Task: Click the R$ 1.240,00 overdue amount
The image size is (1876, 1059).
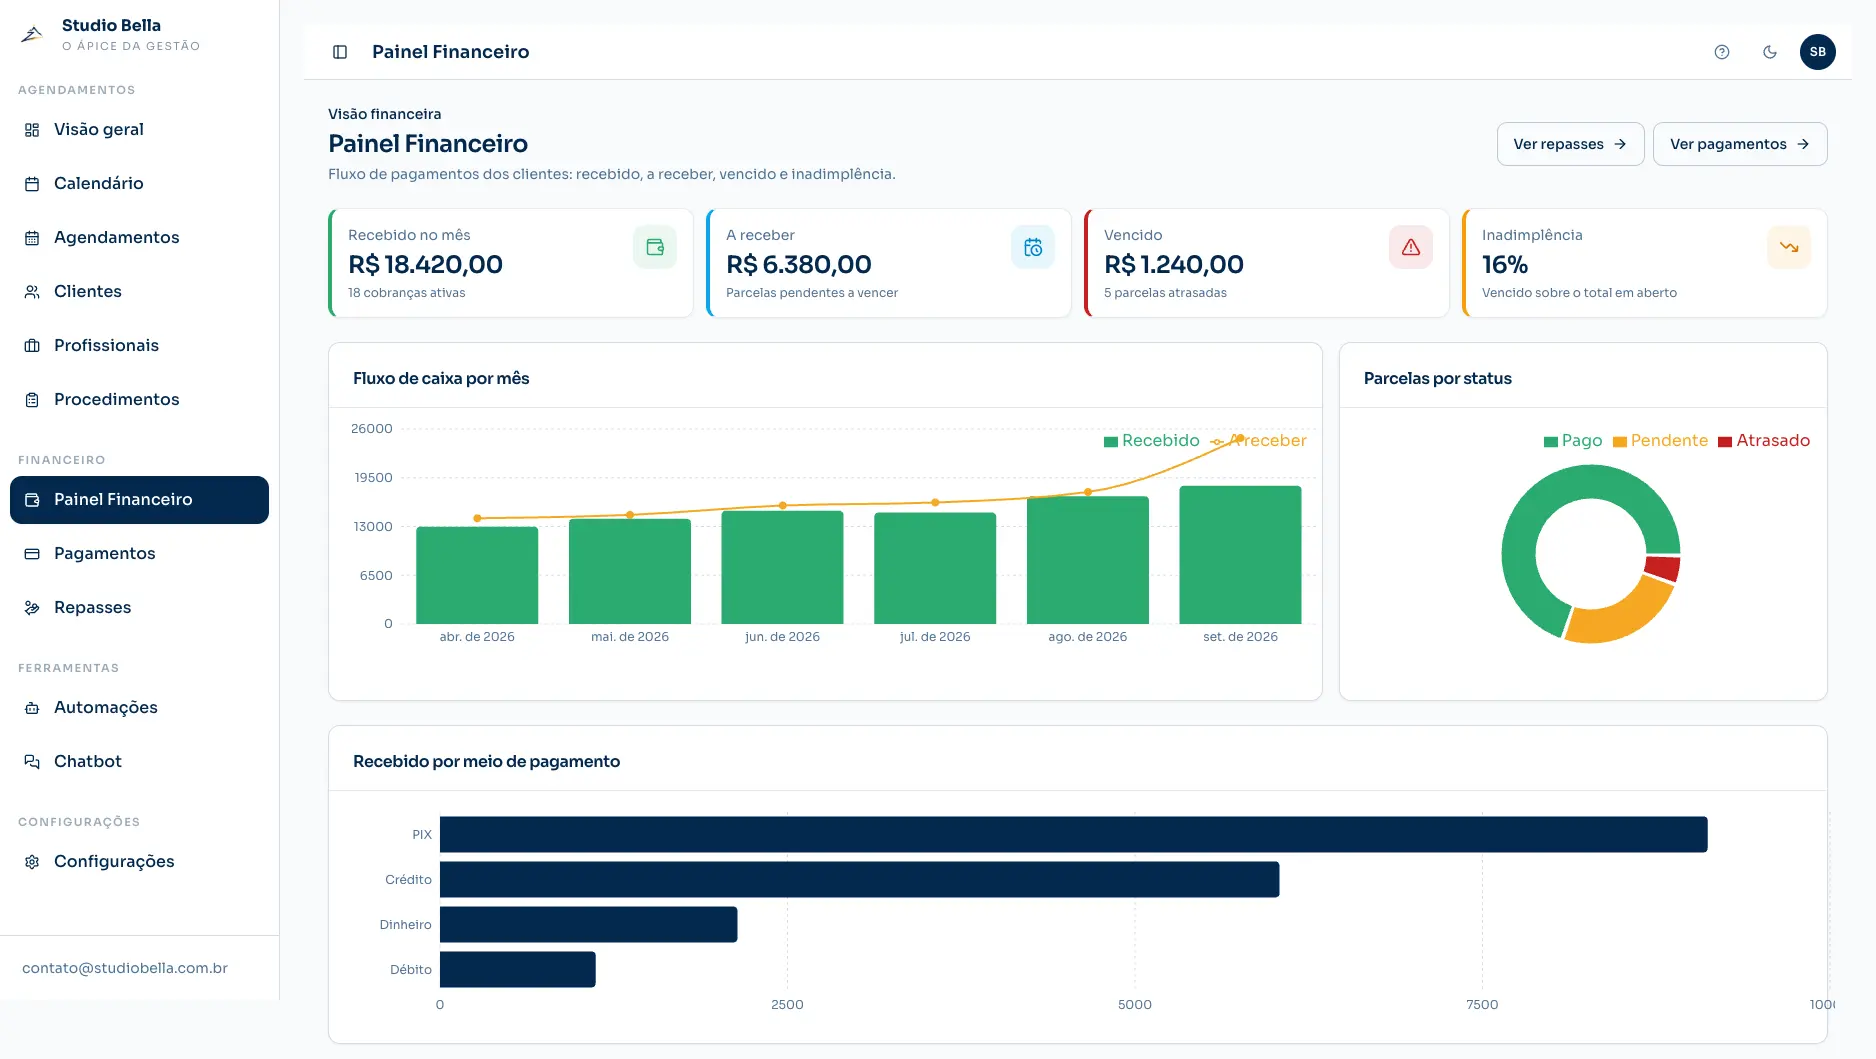Action: pyautogui.click(x=1173, y=265)
